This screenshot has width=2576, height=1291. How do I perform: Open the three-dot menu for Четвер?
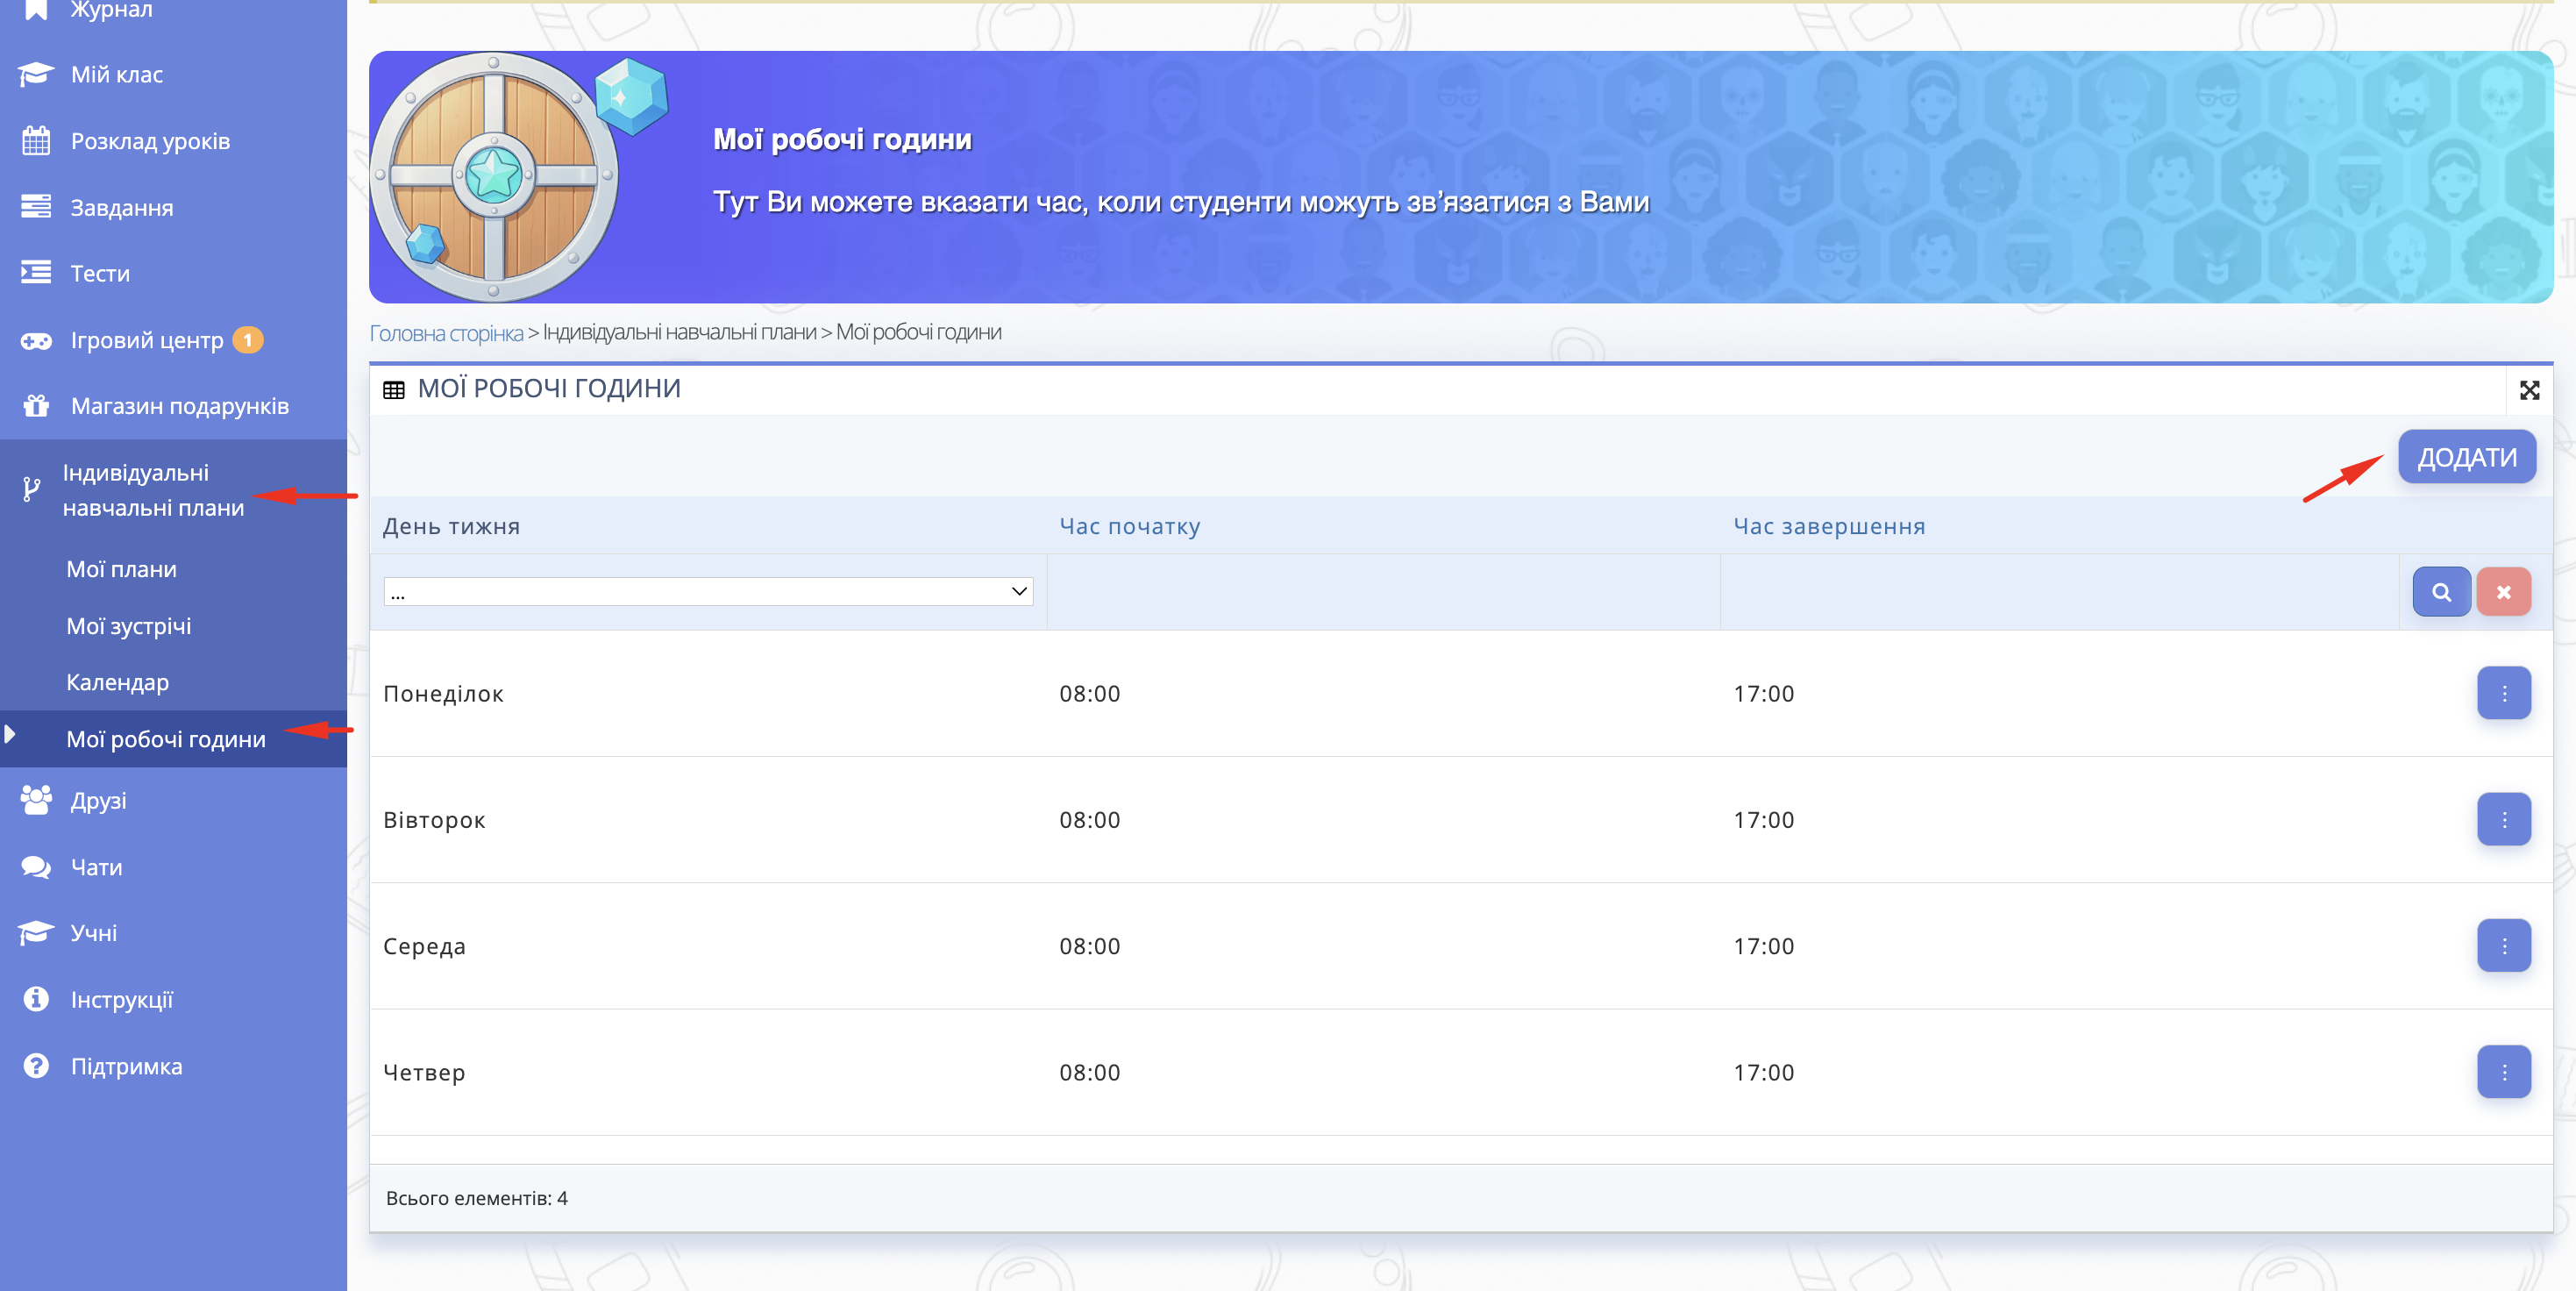click(x=2503, y=1071)
